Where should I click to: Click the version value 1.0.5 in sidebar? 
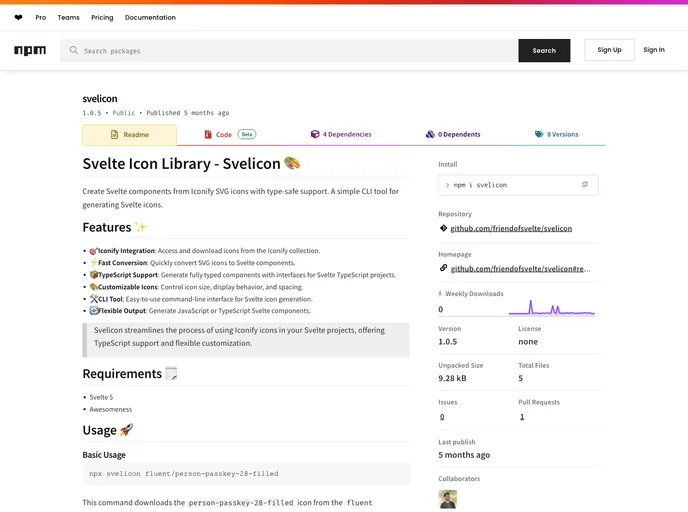[448, 342]
